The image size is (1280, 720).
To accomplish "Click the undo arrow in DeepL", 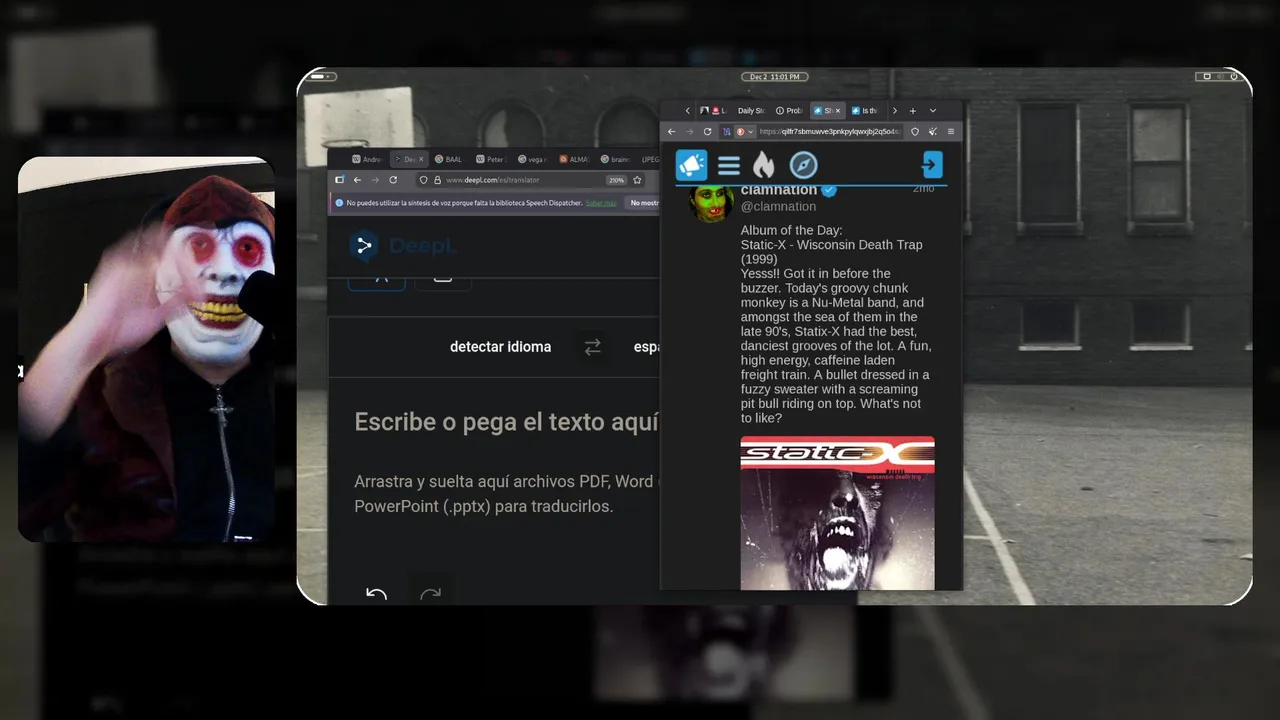I will click(376, 594).
